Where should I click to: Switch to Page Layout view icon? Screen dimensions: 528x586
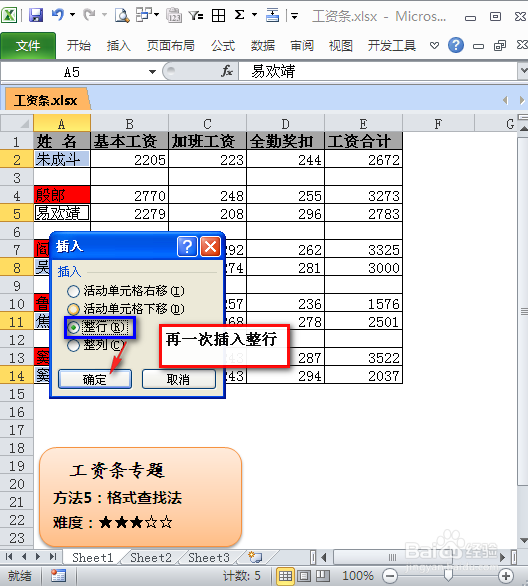pos(304,576)
